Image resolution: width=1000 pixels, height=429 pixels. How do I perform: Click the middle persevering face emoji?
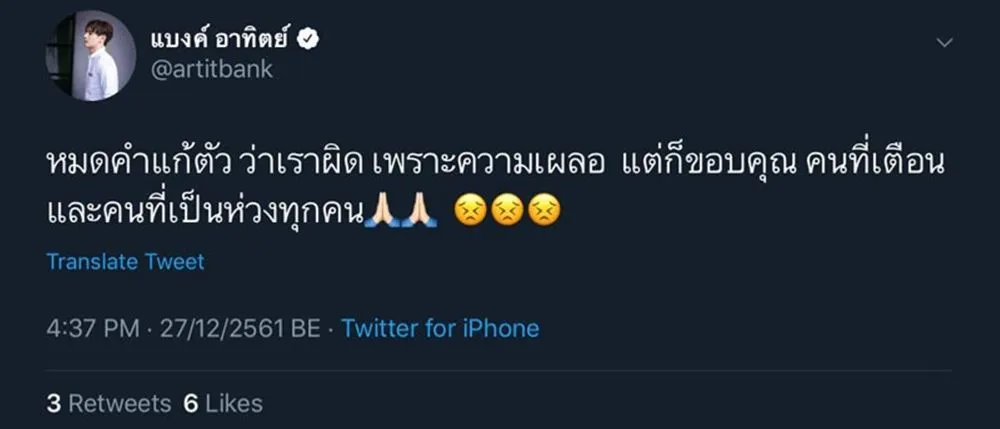coord(506,212)
